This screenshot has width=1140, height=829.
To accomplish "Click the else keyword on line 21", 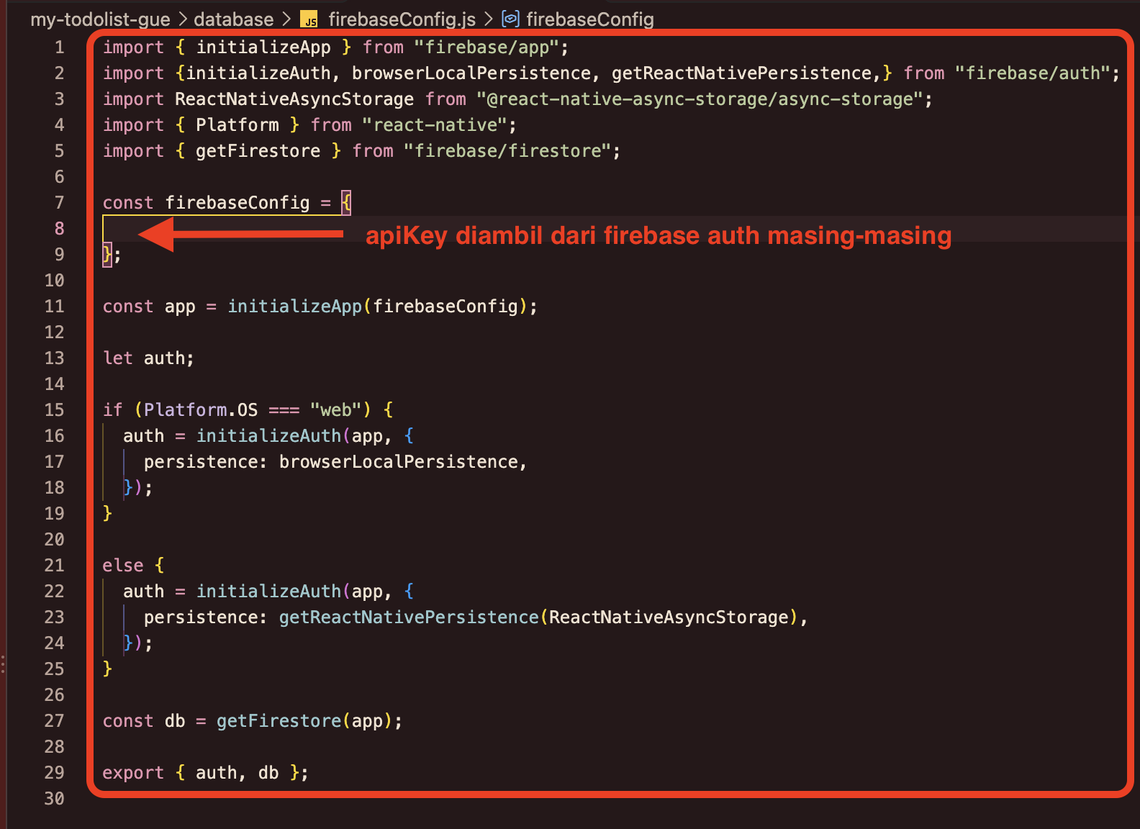I will coord(123,566).
